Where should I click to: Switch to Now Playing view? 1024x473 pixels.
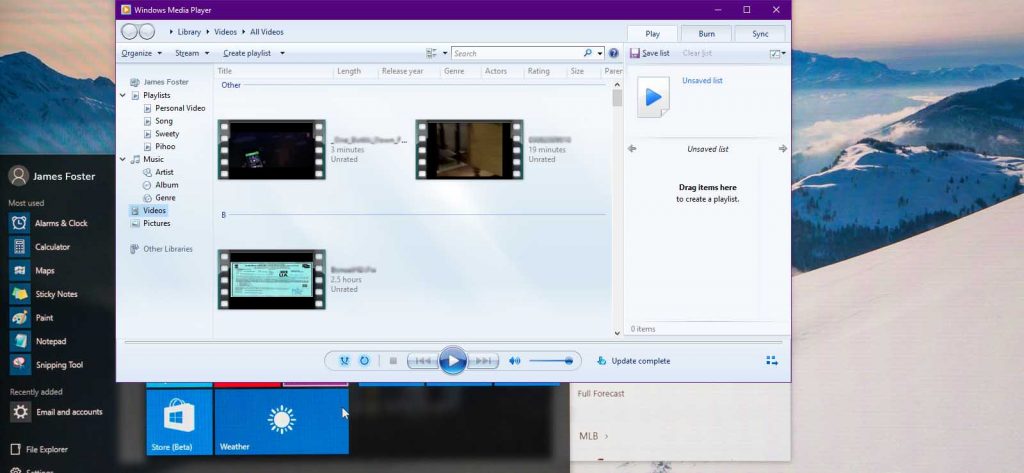pyautogui.click(x=771, y=361)
